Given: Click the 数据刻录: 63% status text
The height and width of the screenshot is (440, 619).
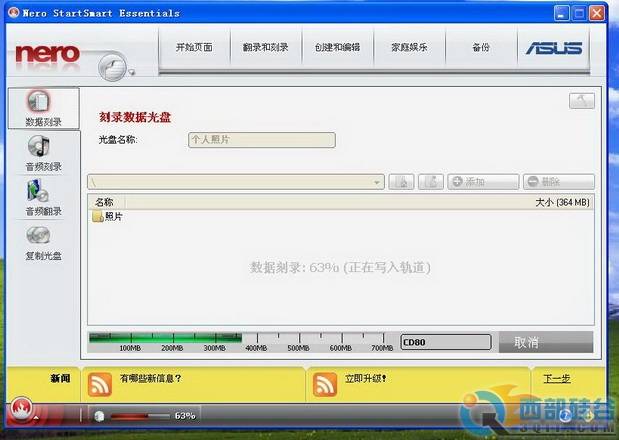Looking at the screenshot, I should pyautogui.click(x=340, y=267).
